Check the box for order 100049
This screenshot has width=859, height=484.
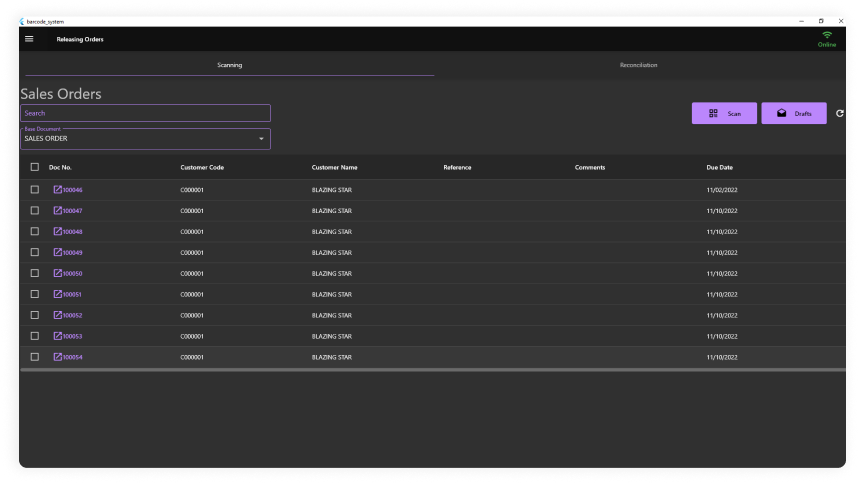click(x=35, y=252)
